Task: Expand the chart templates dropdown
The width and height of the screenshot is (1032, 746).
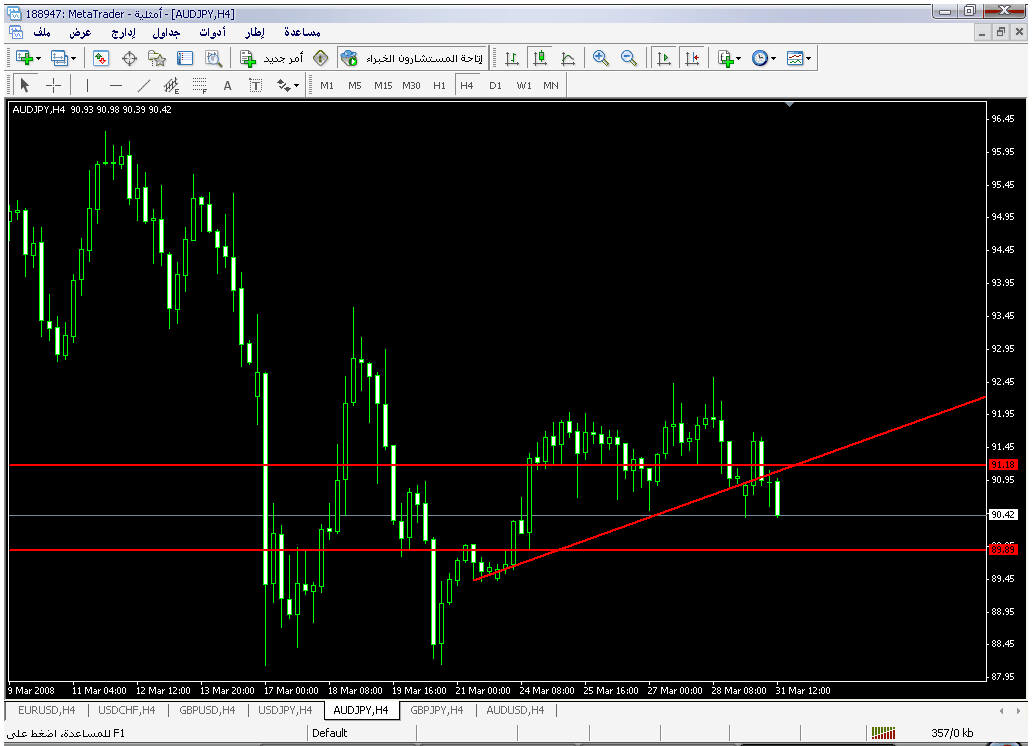Action: [x=798, y=58]
